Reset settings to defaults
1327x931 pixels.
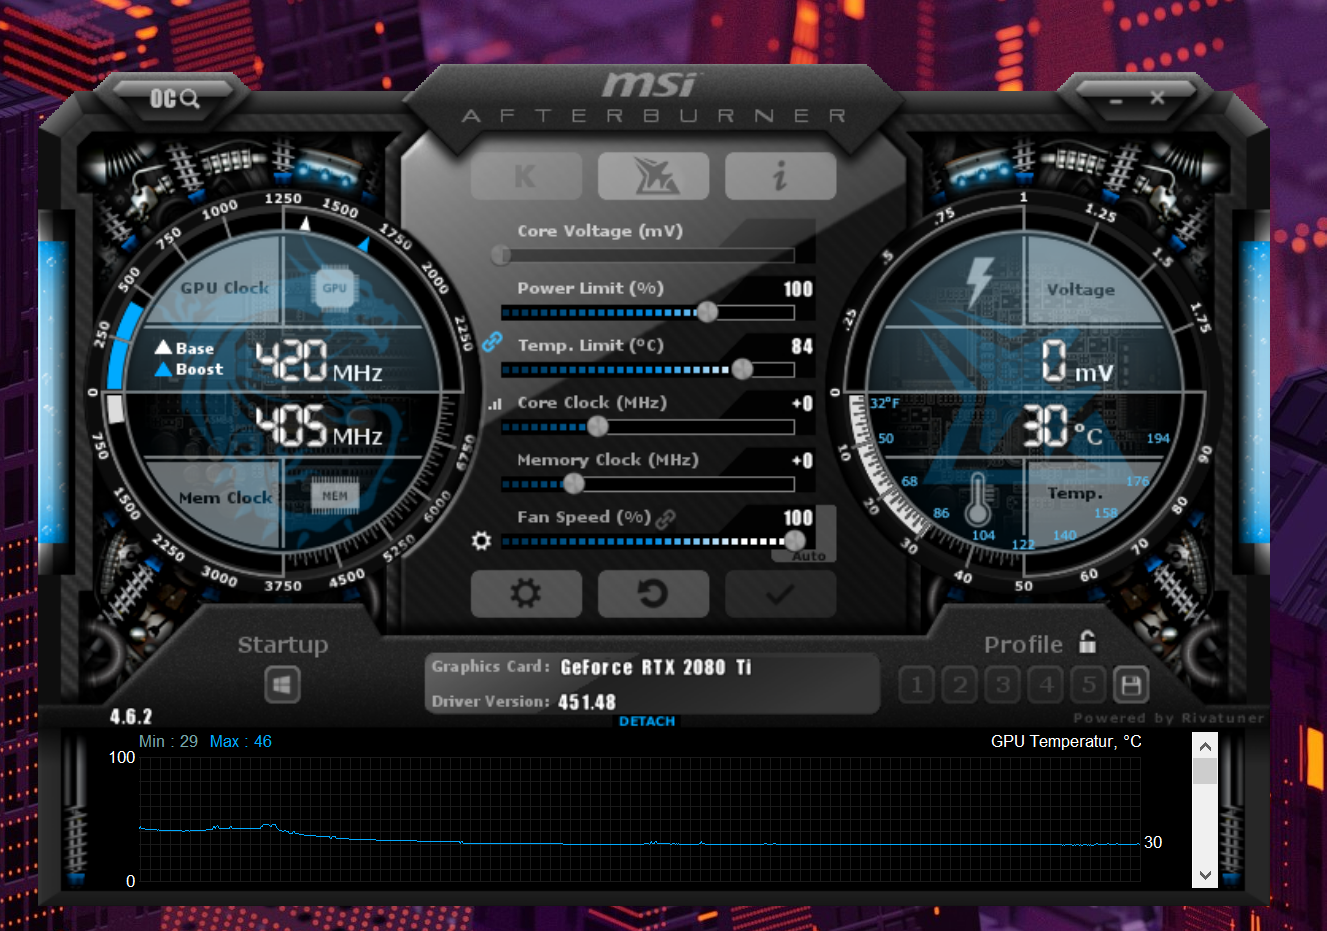[654, 594]
